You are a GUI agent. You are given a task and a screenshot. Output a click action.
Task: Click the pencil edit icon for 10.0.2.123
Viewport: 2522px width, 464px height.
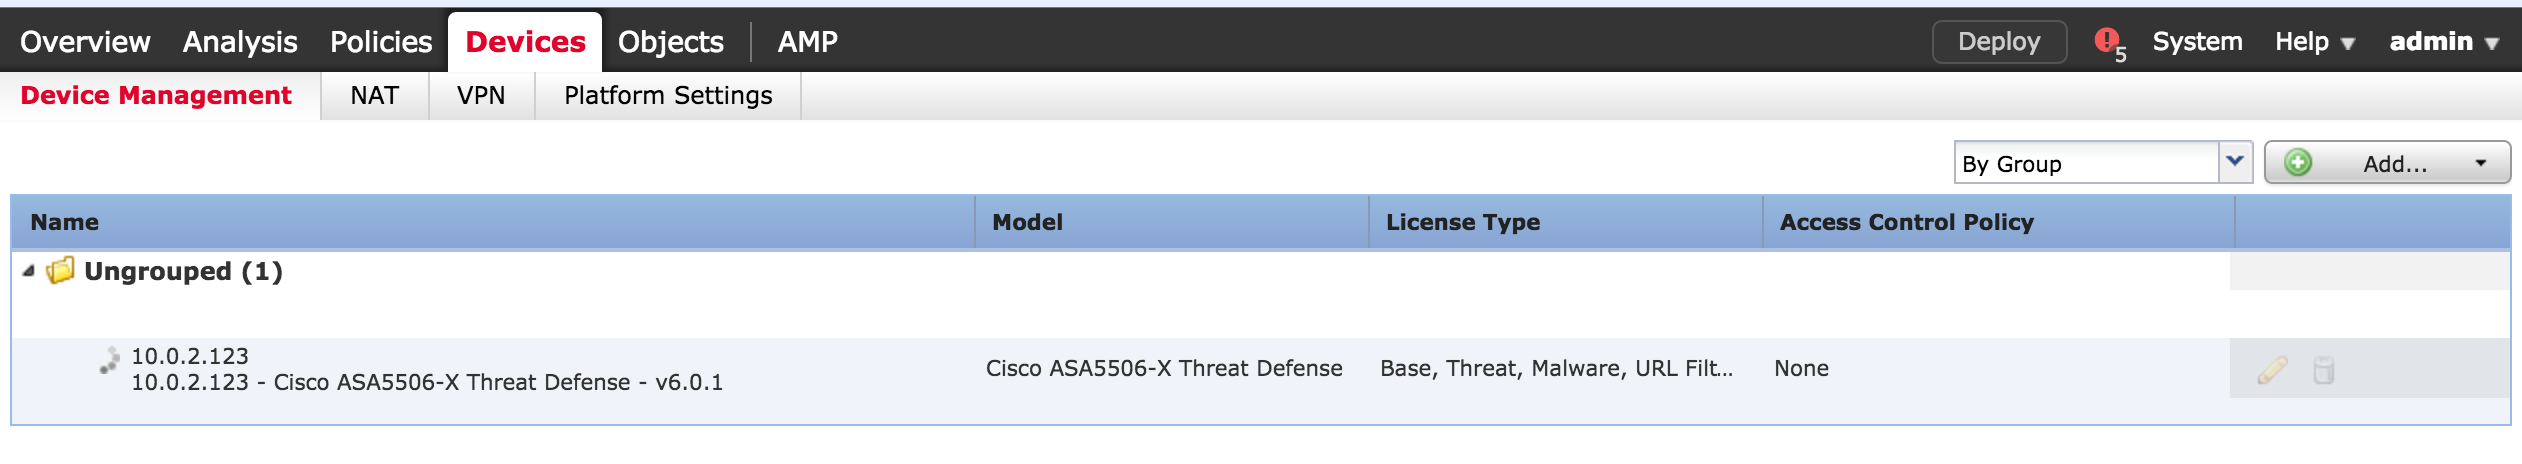[x=2272, y=370]
